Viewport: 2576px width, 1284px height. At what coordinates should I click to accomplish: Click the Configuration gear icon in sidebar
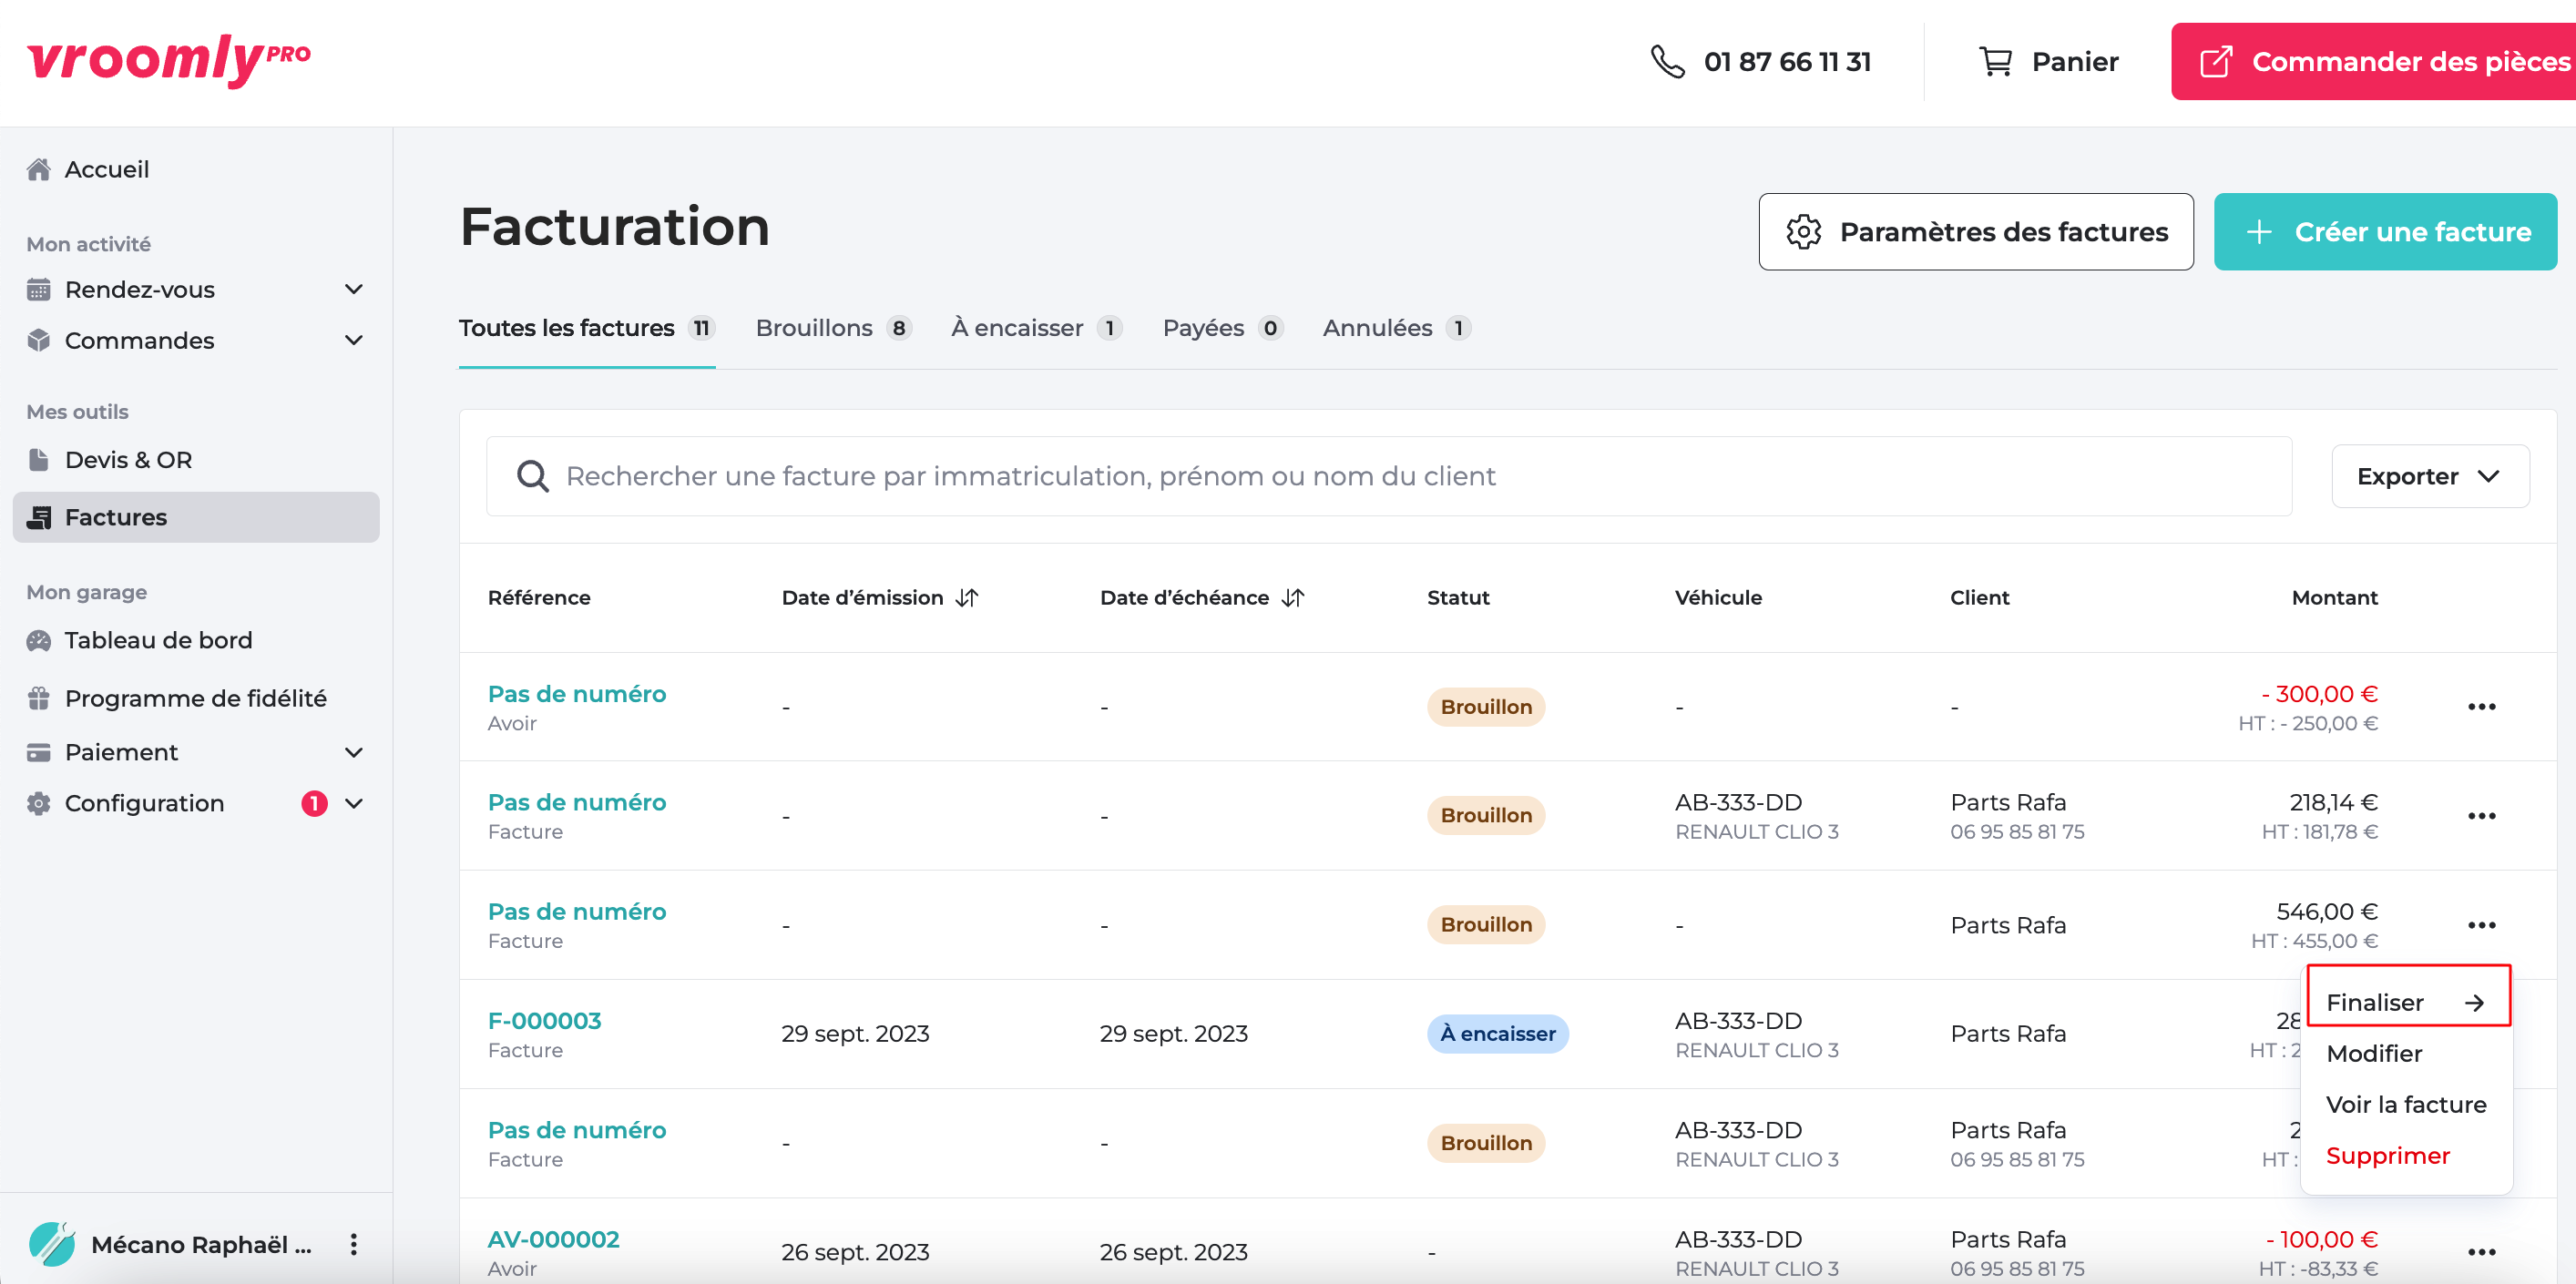39,803
